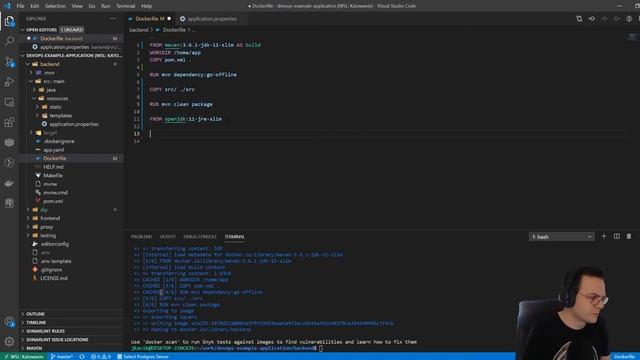Image resolution: width=640 pixels, height=360 pixels.
Task: Open the Docker view in activity bar
Action: [x=9, y=183]
